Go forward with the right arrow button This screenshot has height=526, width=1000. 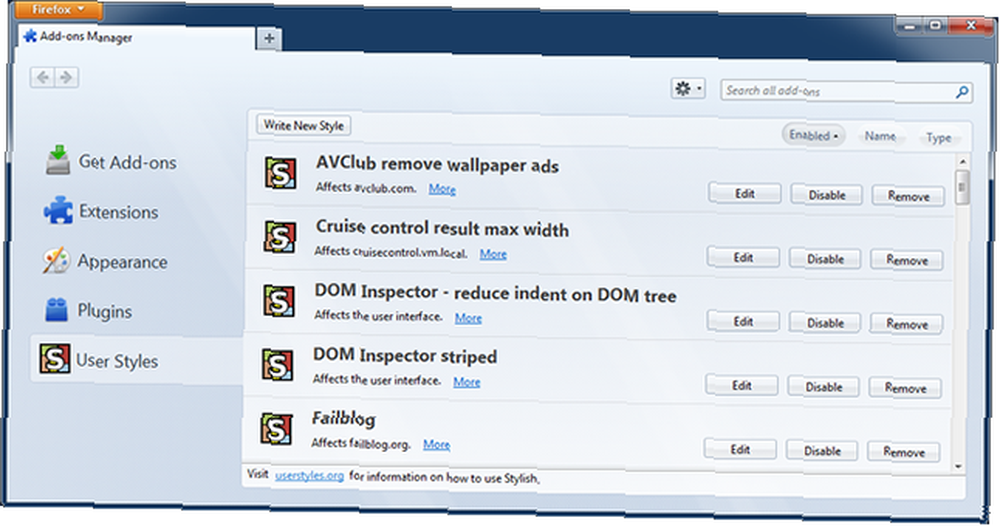pos(66,78)
